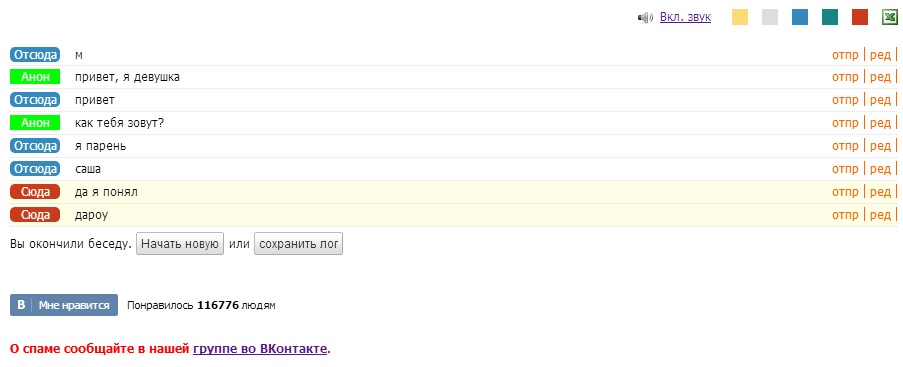Click ред on the 'дароу' message row

coord(880,215)
